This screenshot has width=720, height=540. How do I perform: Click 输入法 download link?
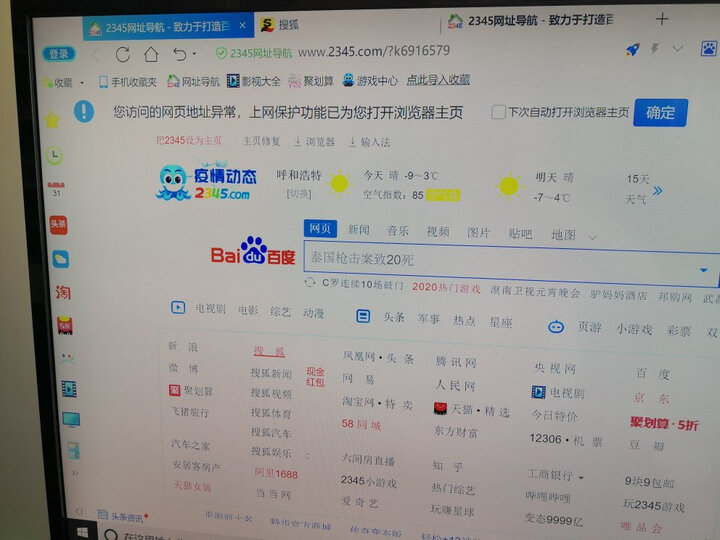[370, 142]
